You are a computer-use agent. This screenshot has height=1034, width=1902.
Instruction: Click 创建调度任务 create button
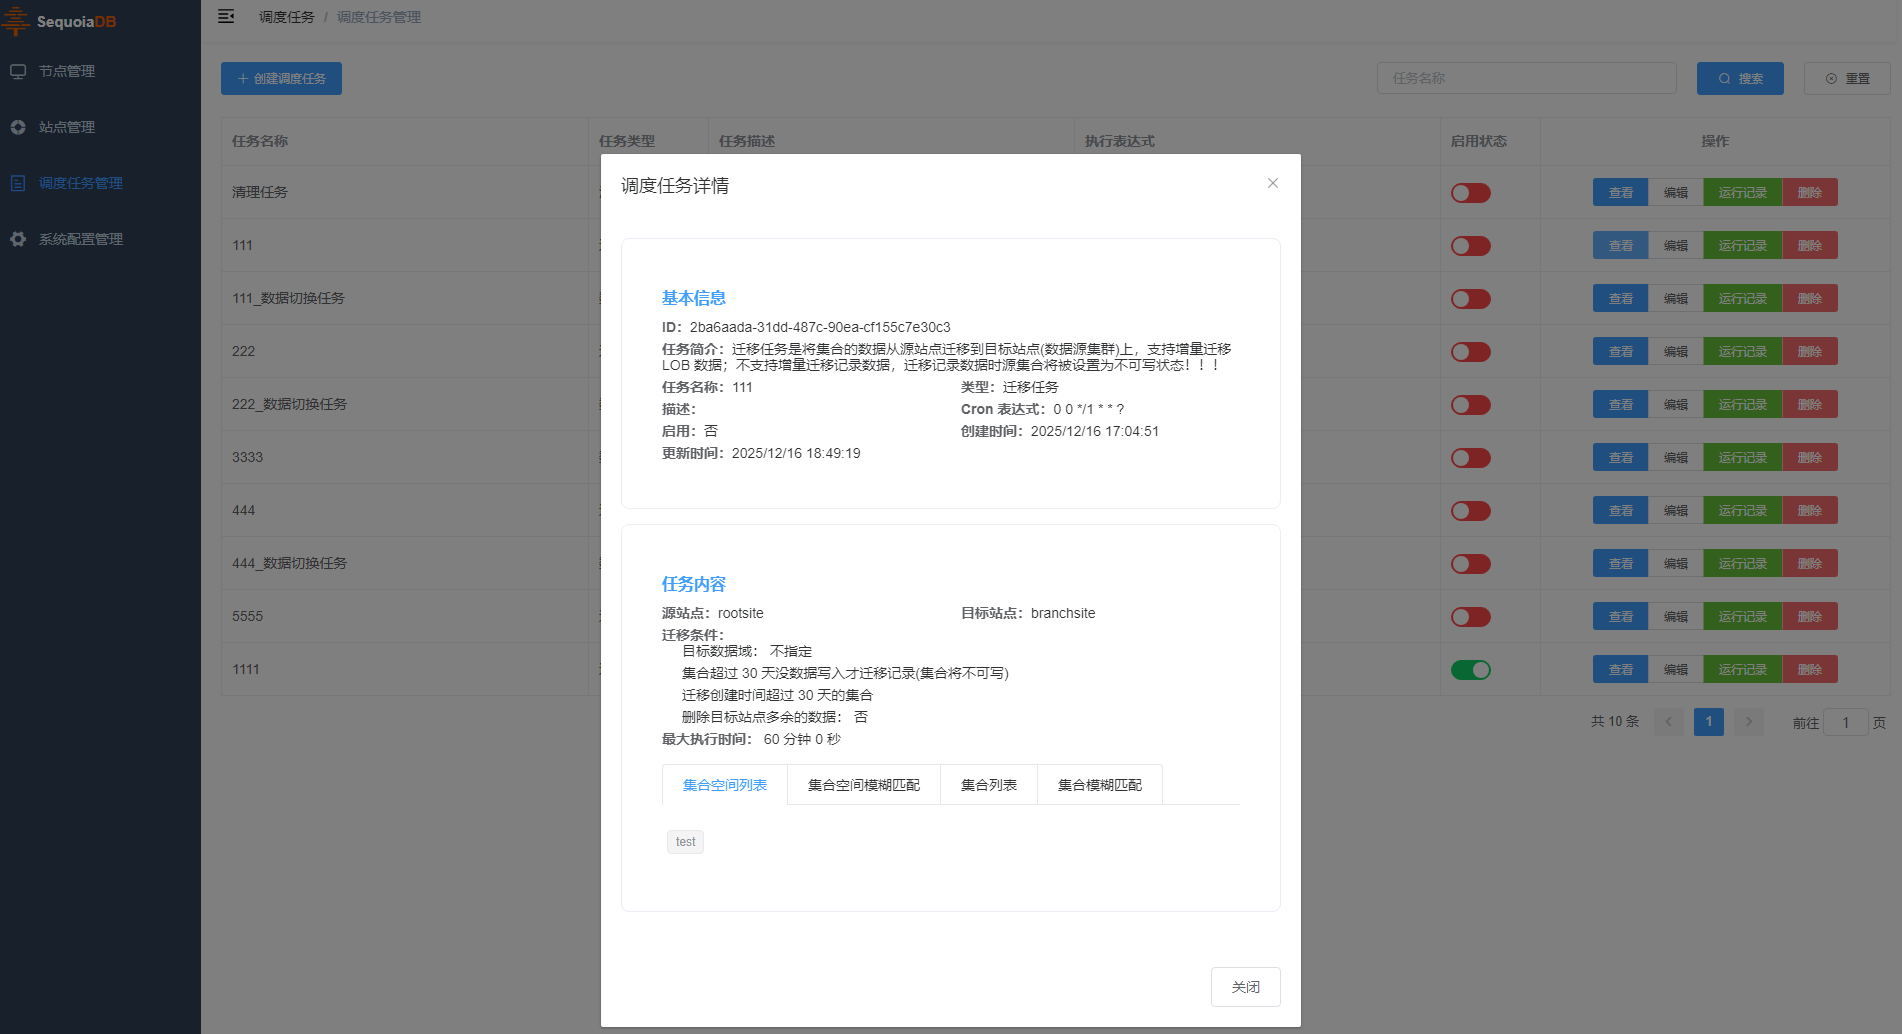281,78
